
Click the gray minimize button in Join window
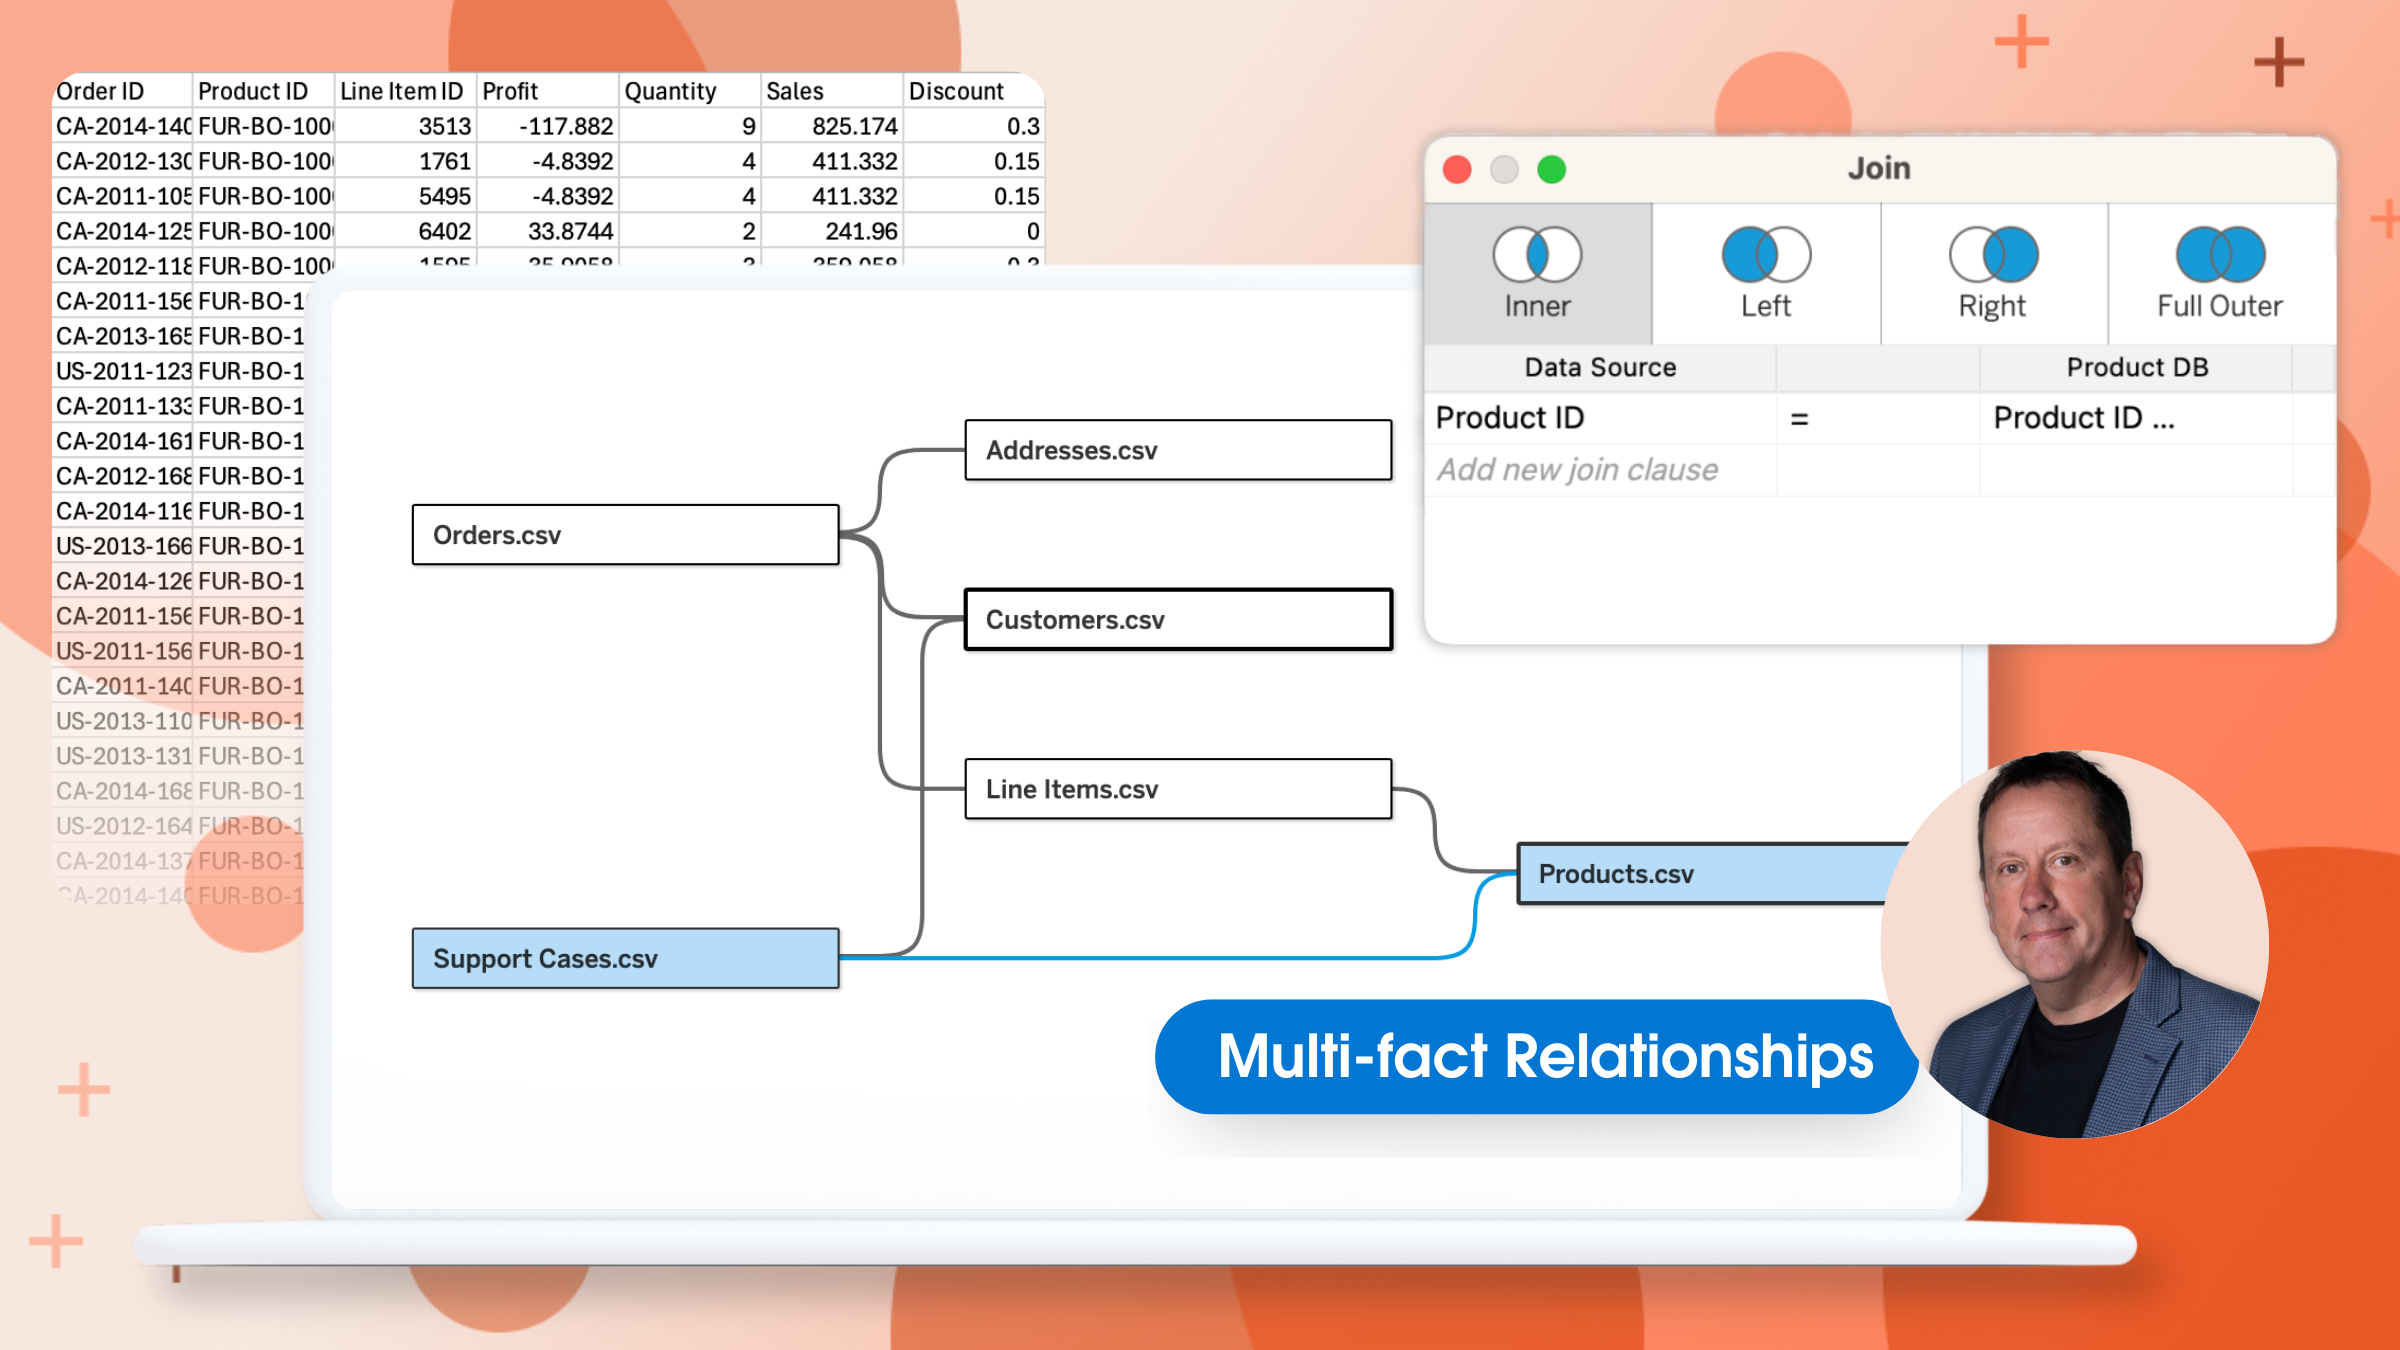1504,170
